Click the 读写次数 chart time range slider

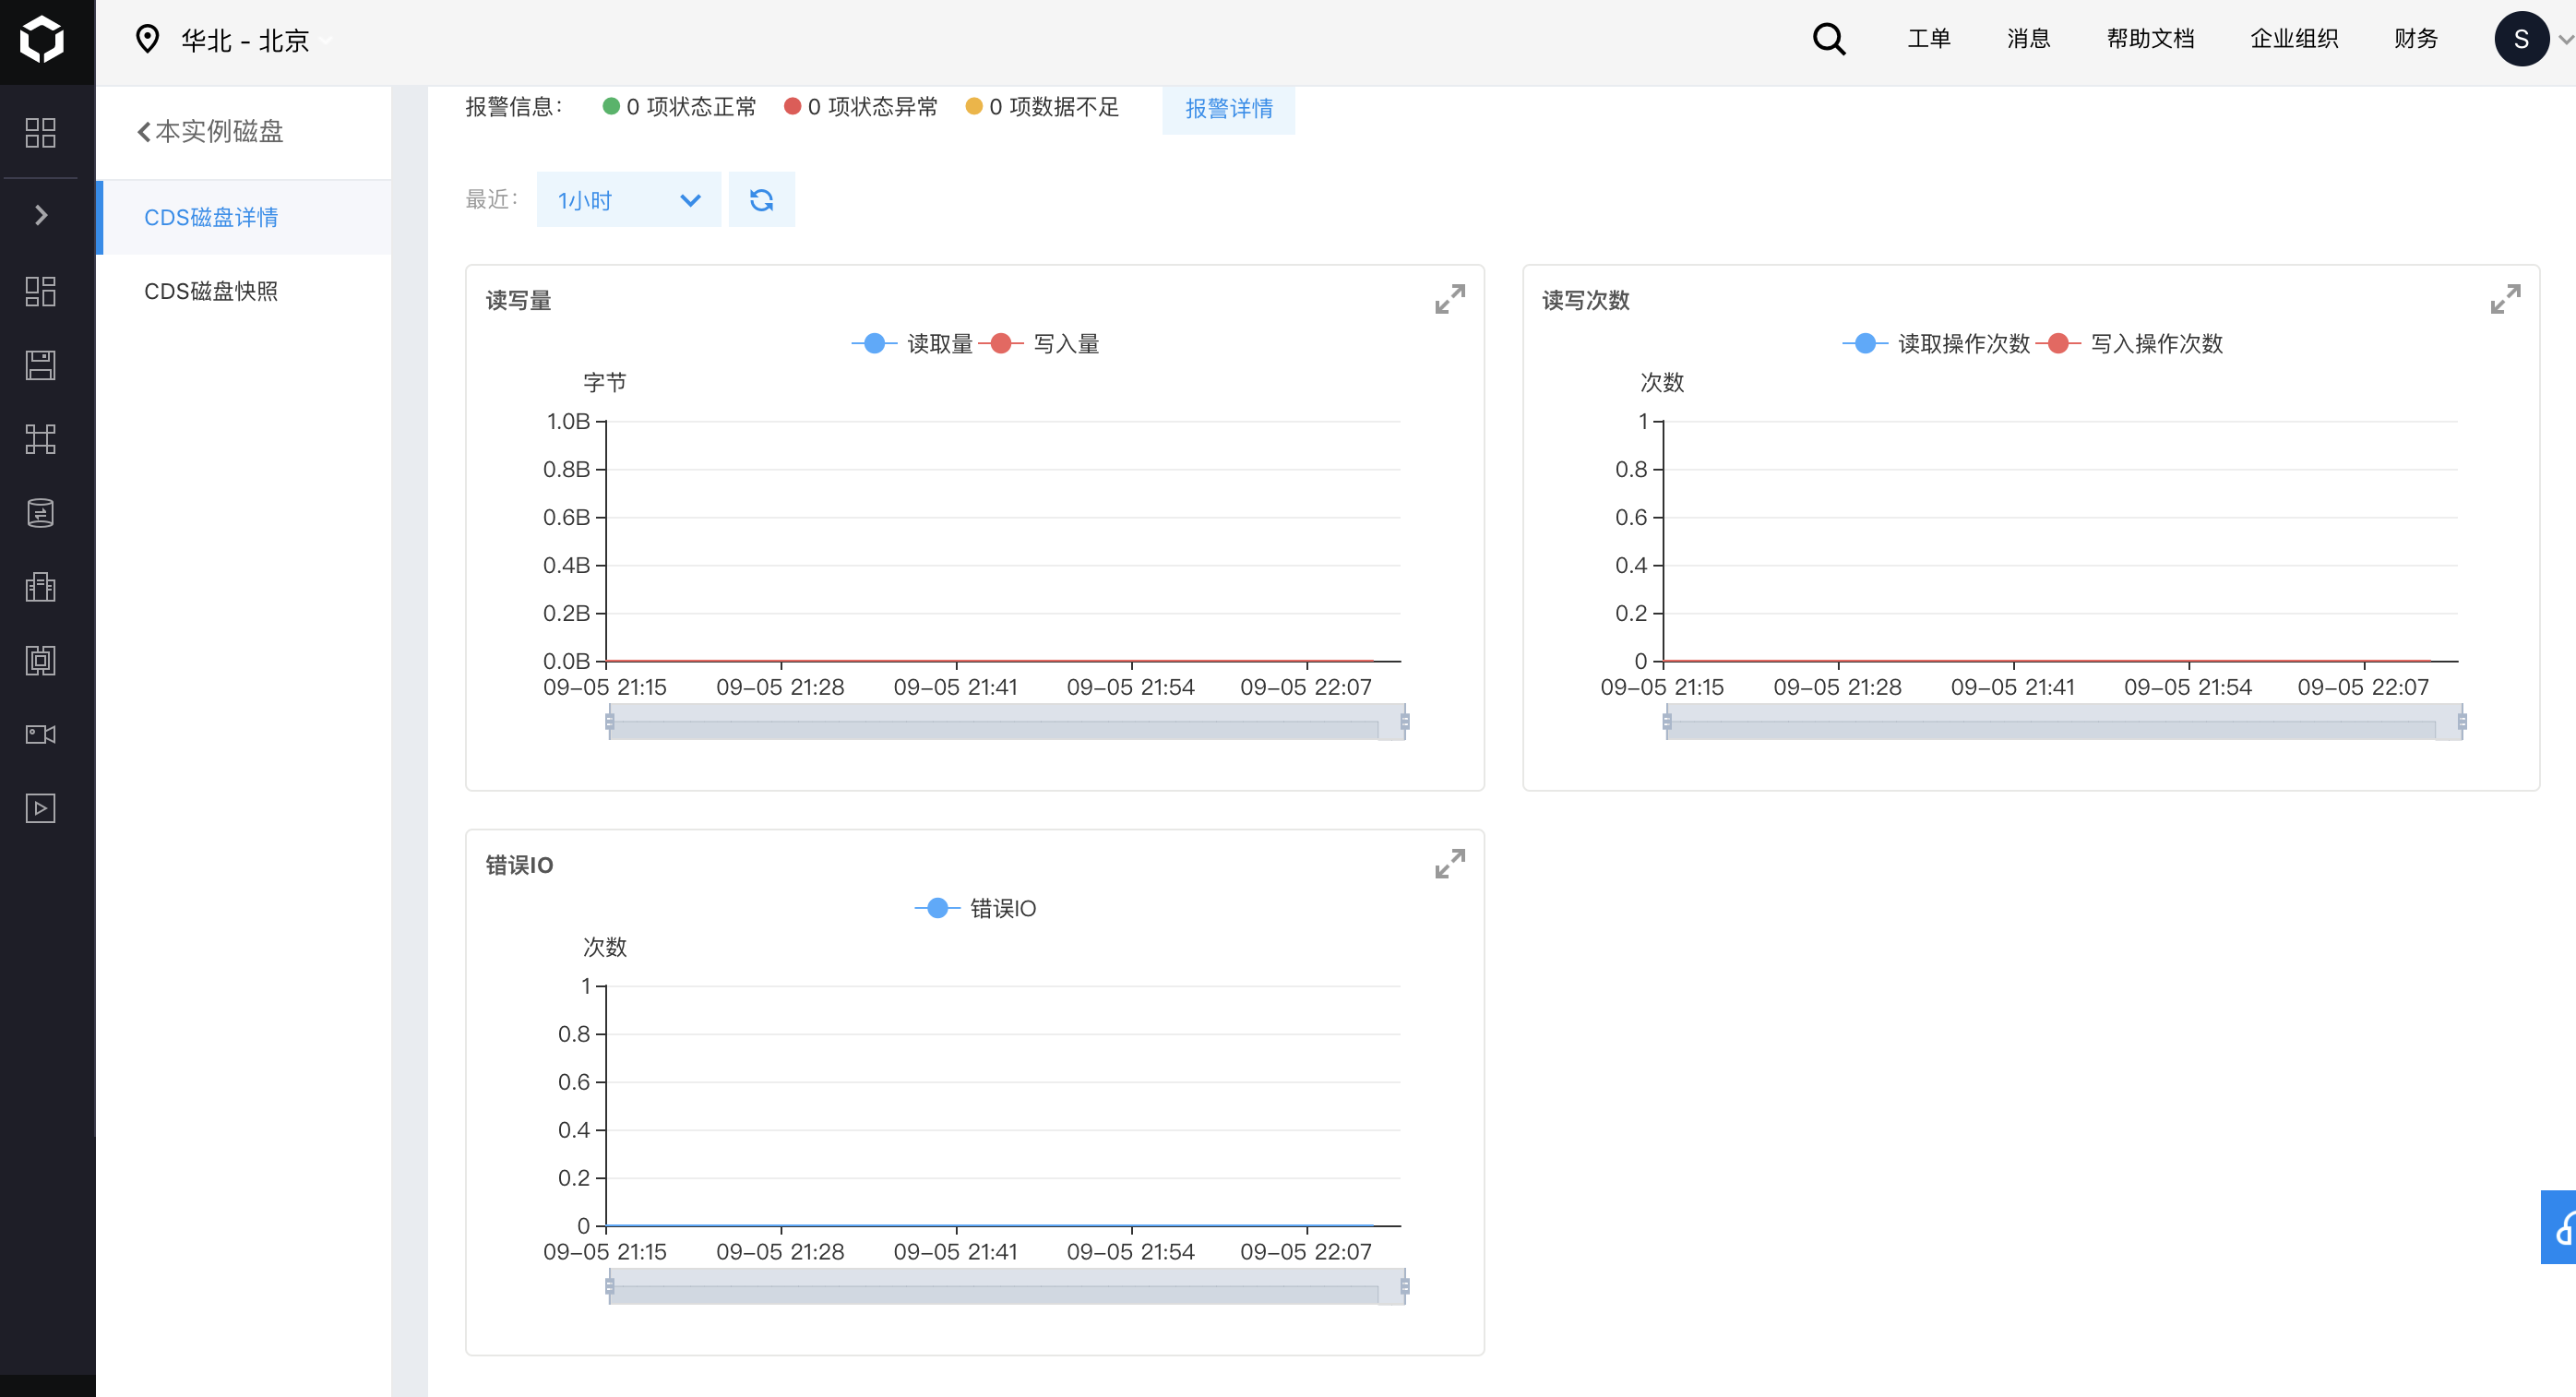point(2064,722)
